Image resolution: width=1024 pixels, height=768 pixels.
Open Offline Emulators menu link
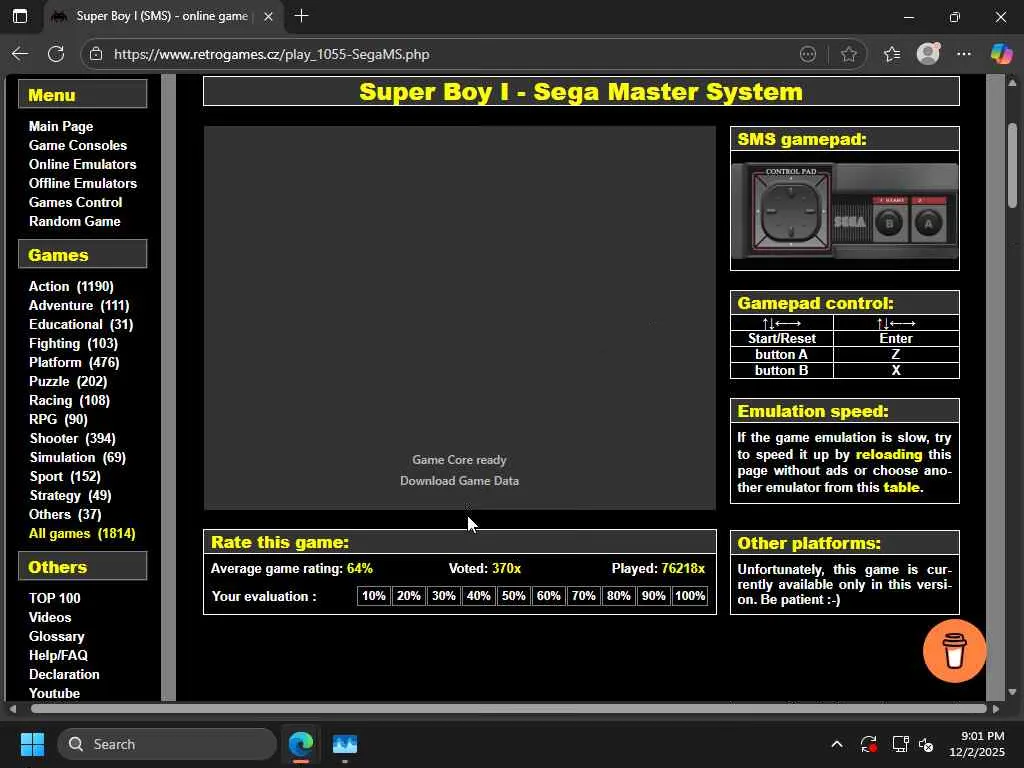tap(83, 183)
